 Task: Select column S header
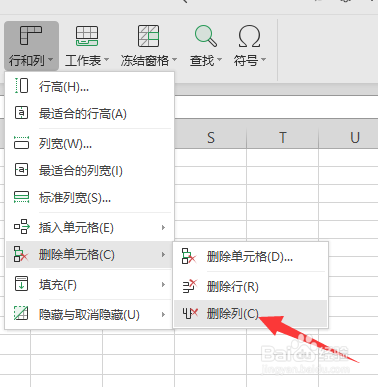pos(211,137)
